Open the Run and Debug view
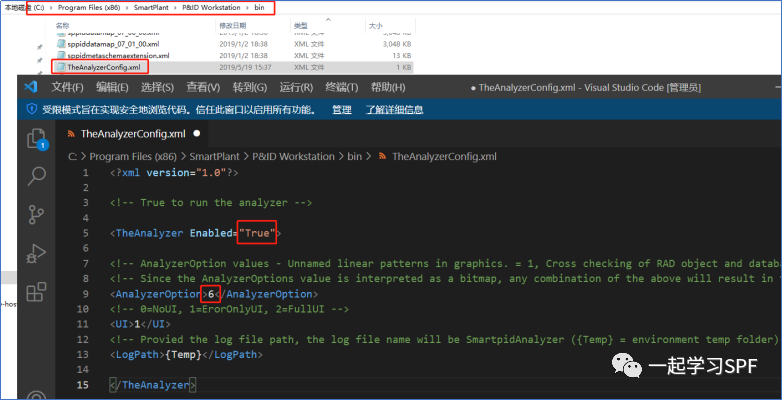The height and width of the screenshot is (401, 783). [36, 254]
